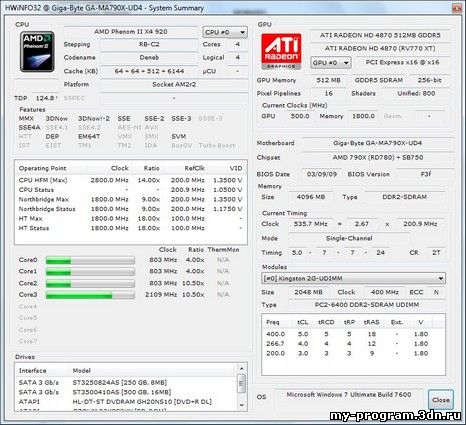Open the GPU #0 selector dropdown
This screenshot has height=425, width=466.
click(331, 63)
